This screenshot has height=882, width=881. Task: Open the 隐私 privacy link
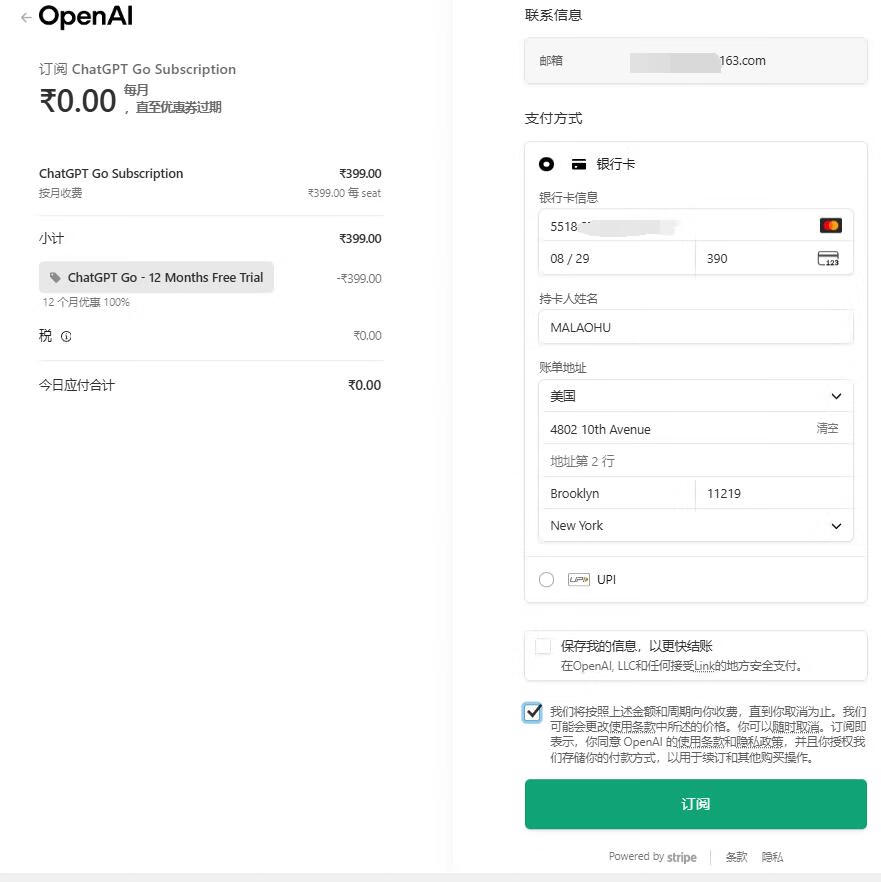(772, 857)
